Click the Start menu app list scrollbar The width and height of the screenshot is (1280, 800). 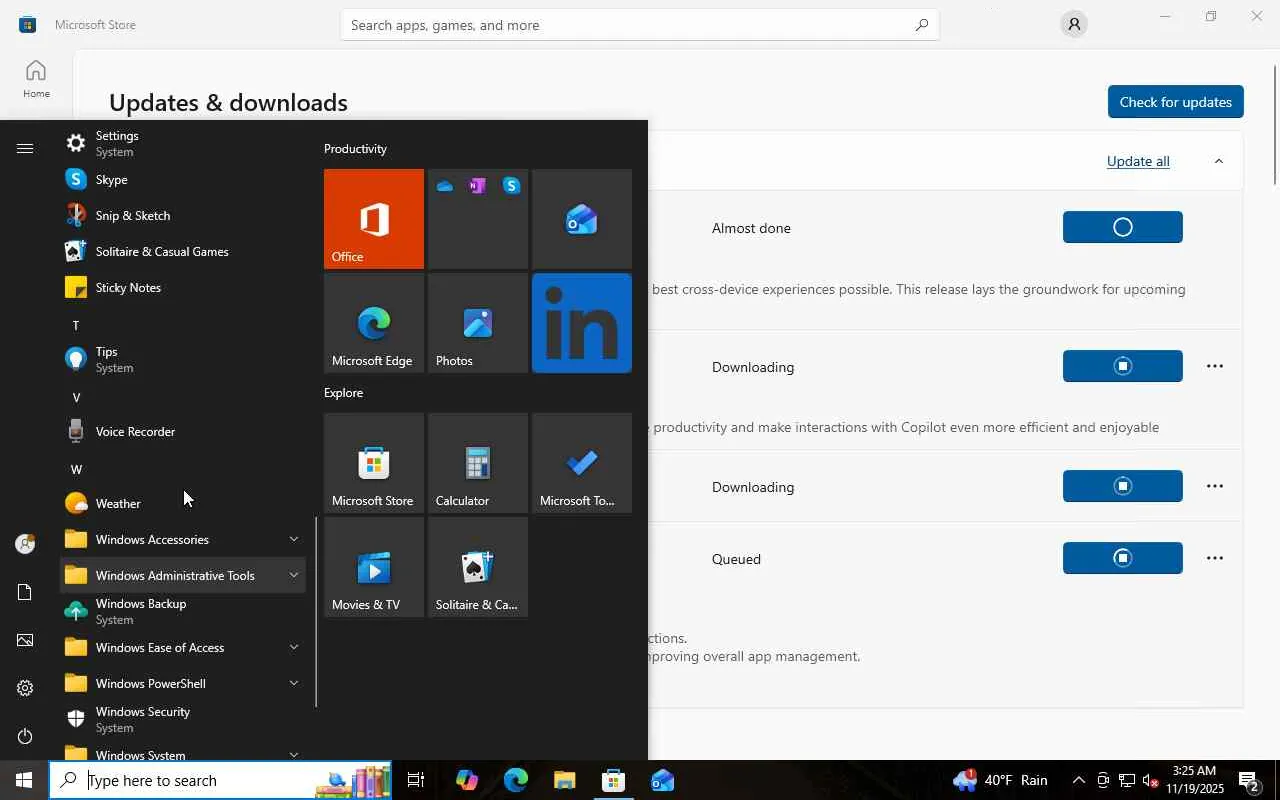coord(316,612)
